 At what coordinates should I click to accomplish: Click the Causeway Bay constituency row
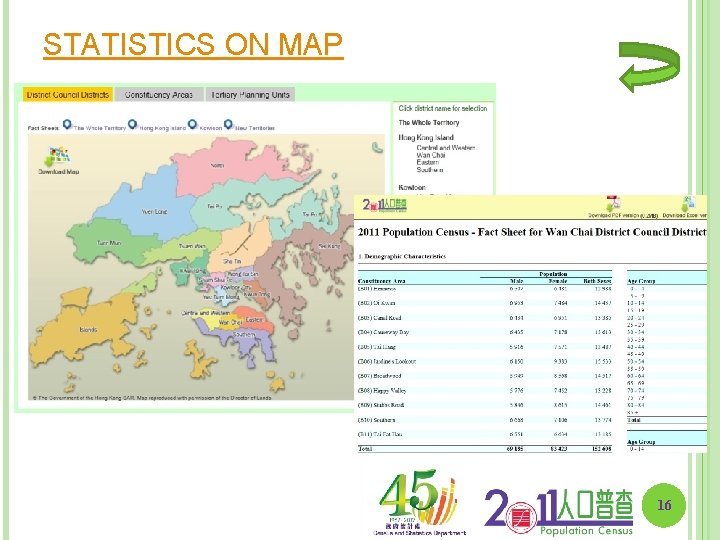pos(484,332)
